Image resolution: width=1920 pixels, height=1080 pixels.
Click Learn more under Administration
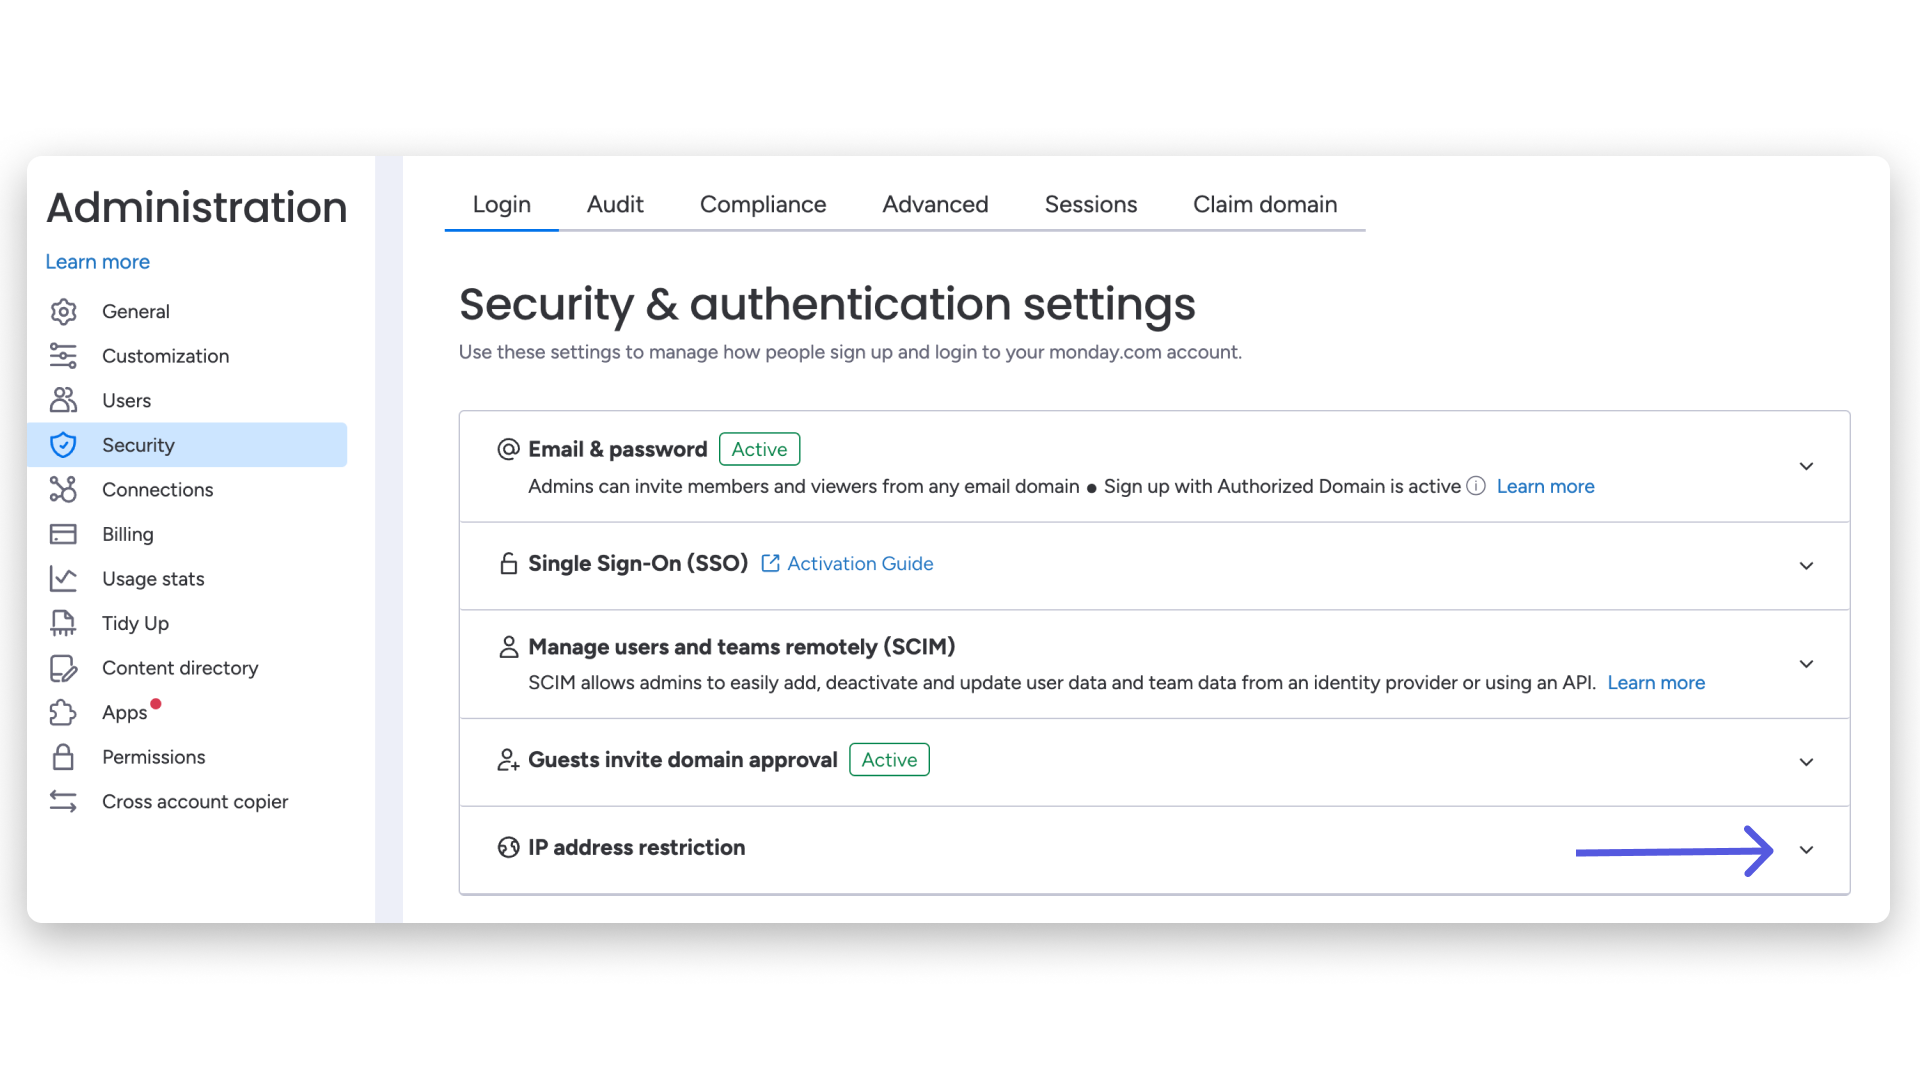(x=97, y=261)
